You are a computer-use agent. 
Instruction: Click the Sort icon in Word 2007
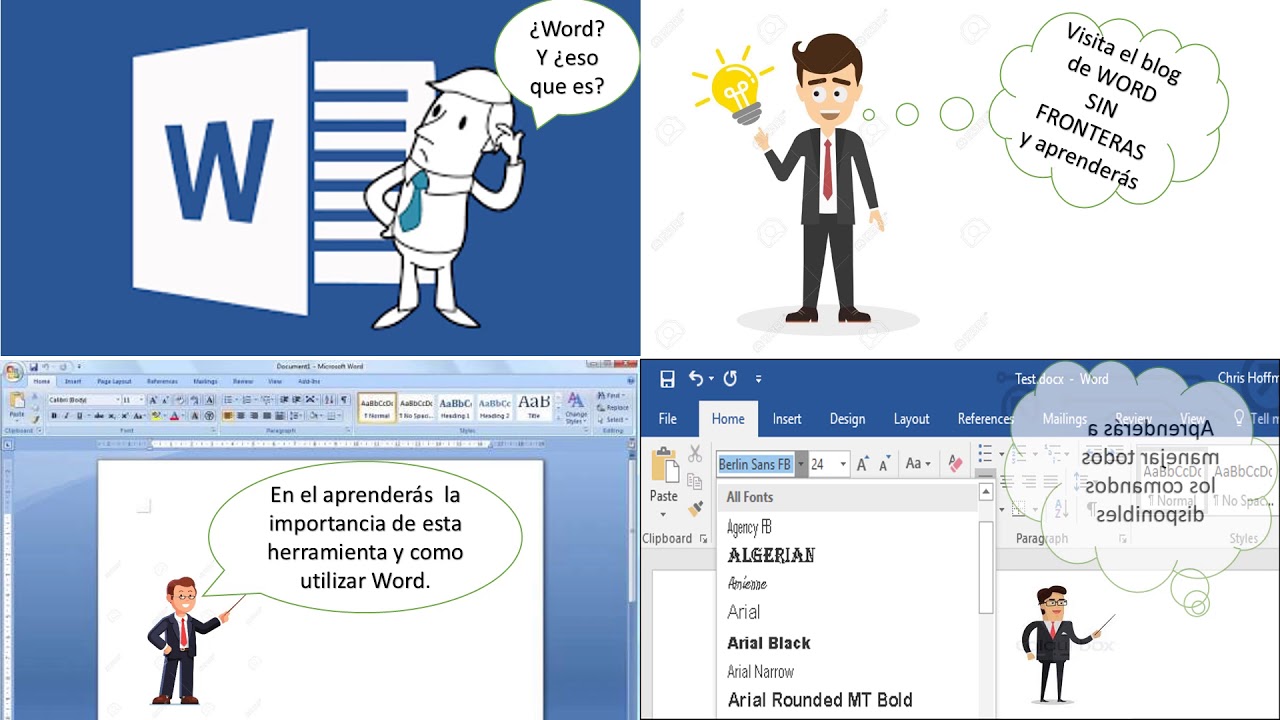(x=330, y=399)
